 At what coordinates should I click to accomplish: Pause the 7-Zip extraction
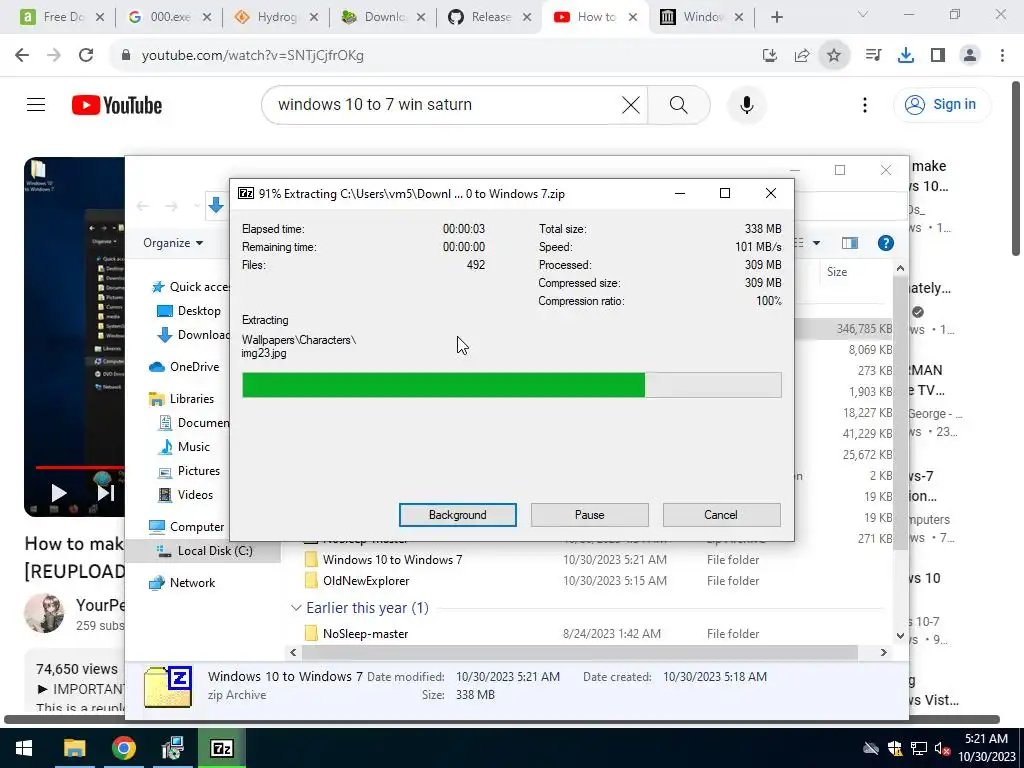589,515
